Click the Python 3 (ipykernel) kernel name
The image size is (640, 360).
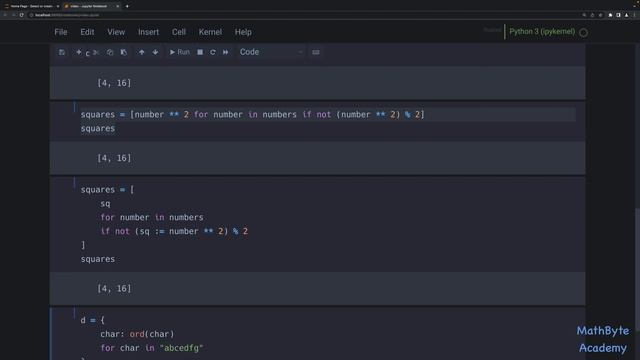point(542,32)
